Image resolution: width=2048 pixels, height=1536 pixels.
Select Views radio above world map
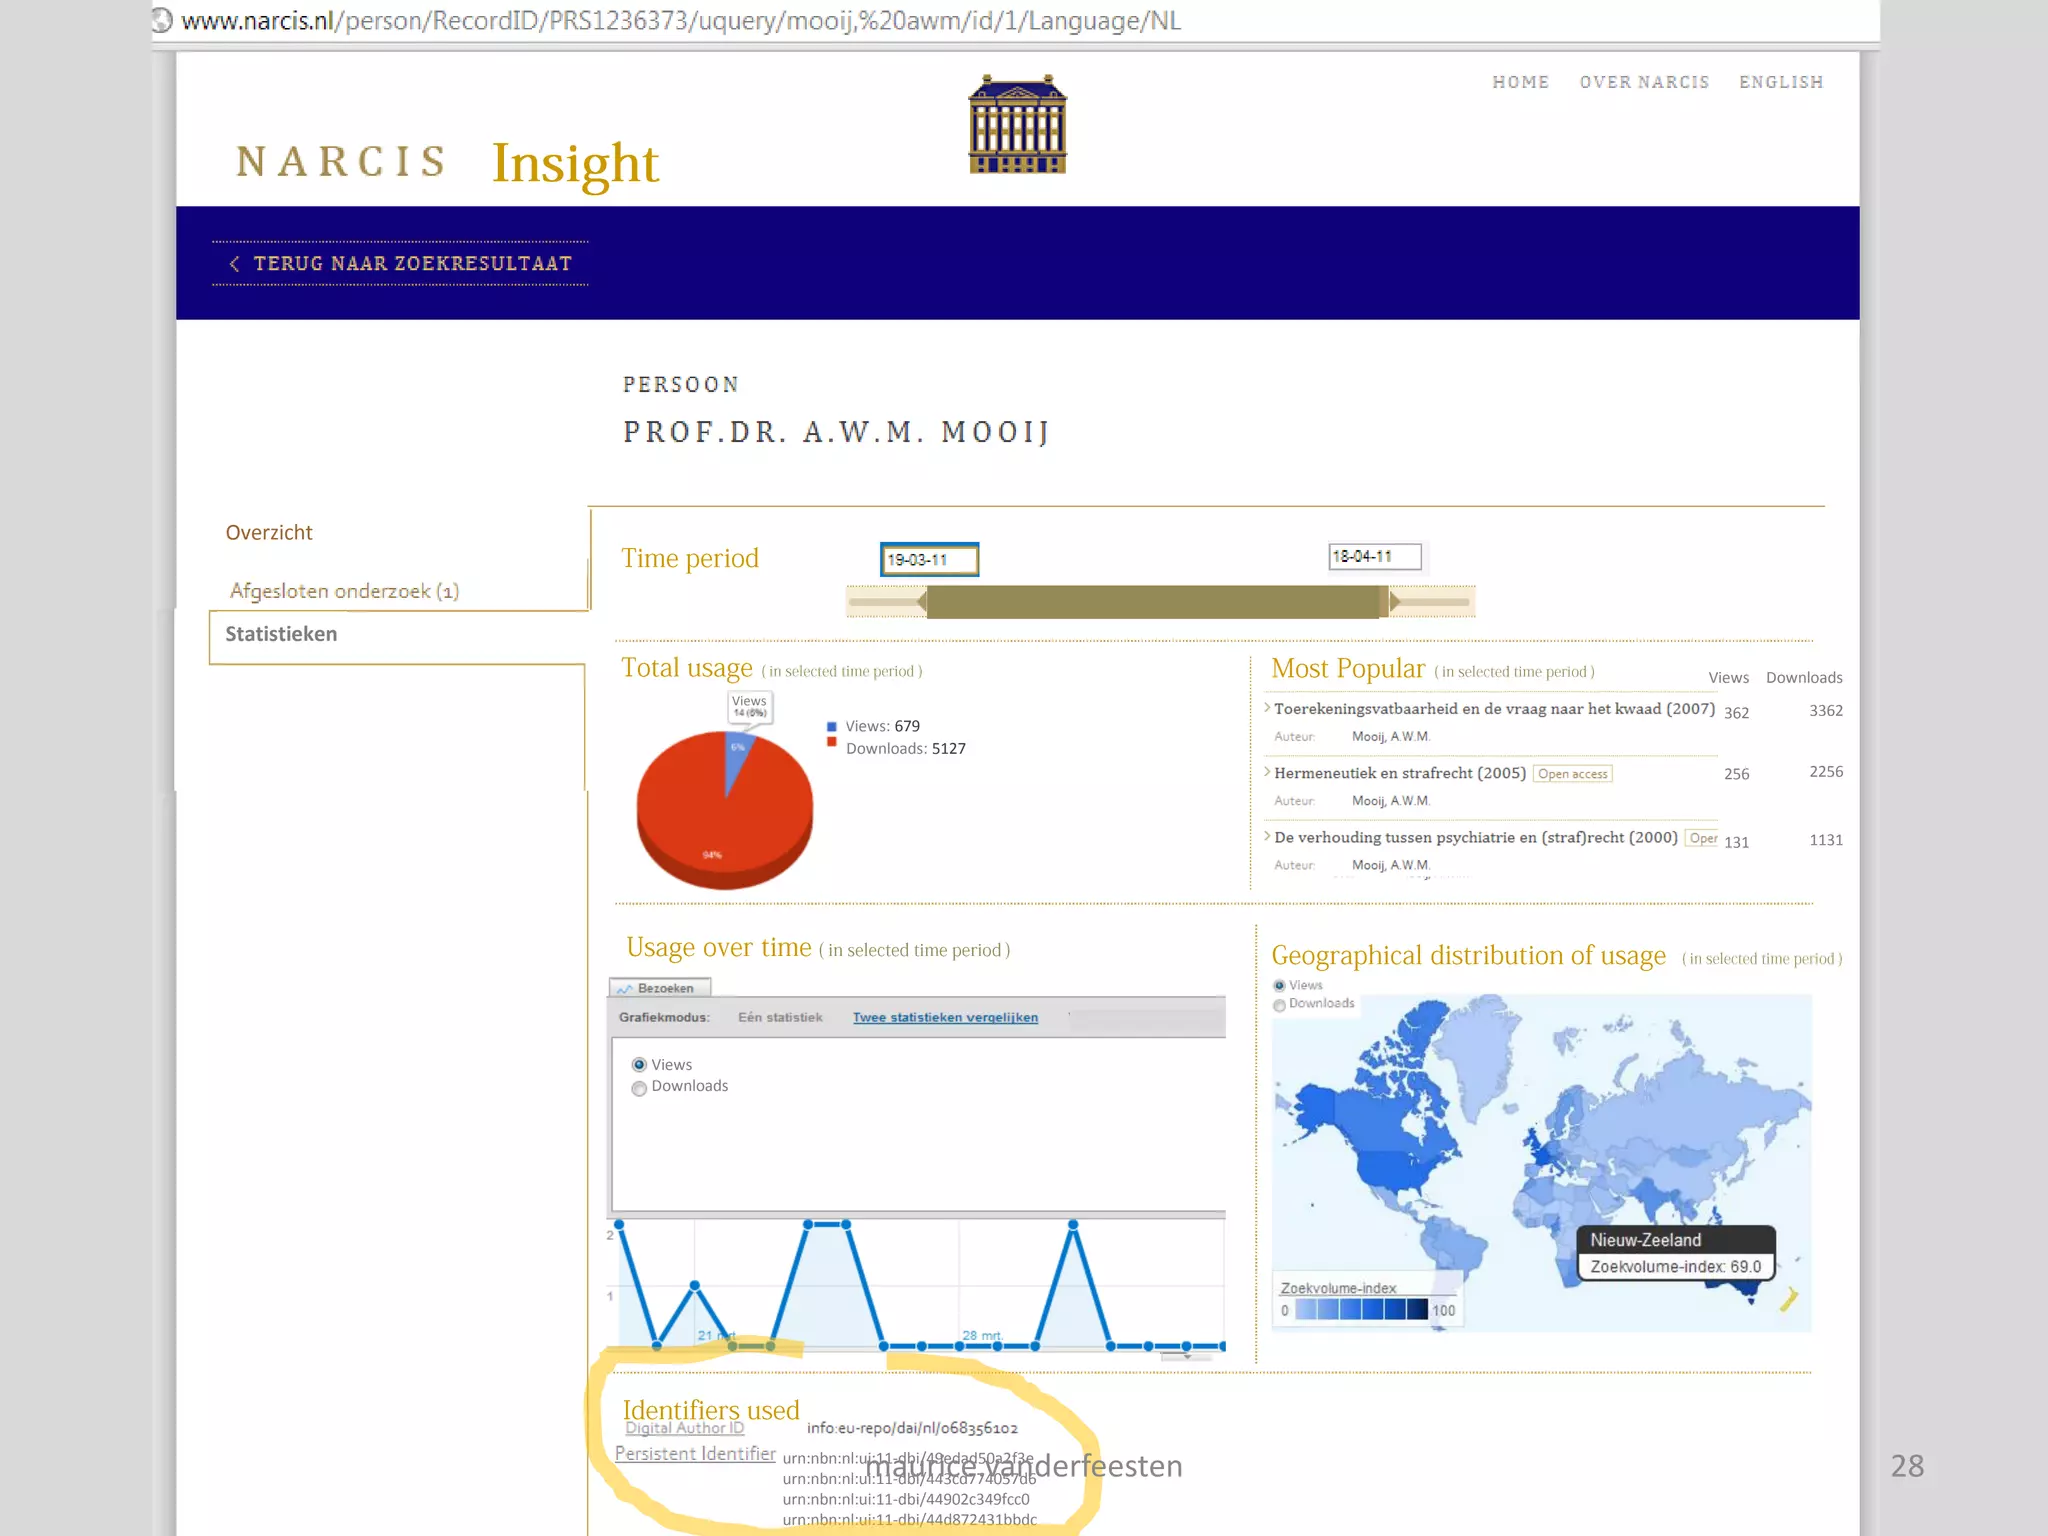coord(1279,986)
